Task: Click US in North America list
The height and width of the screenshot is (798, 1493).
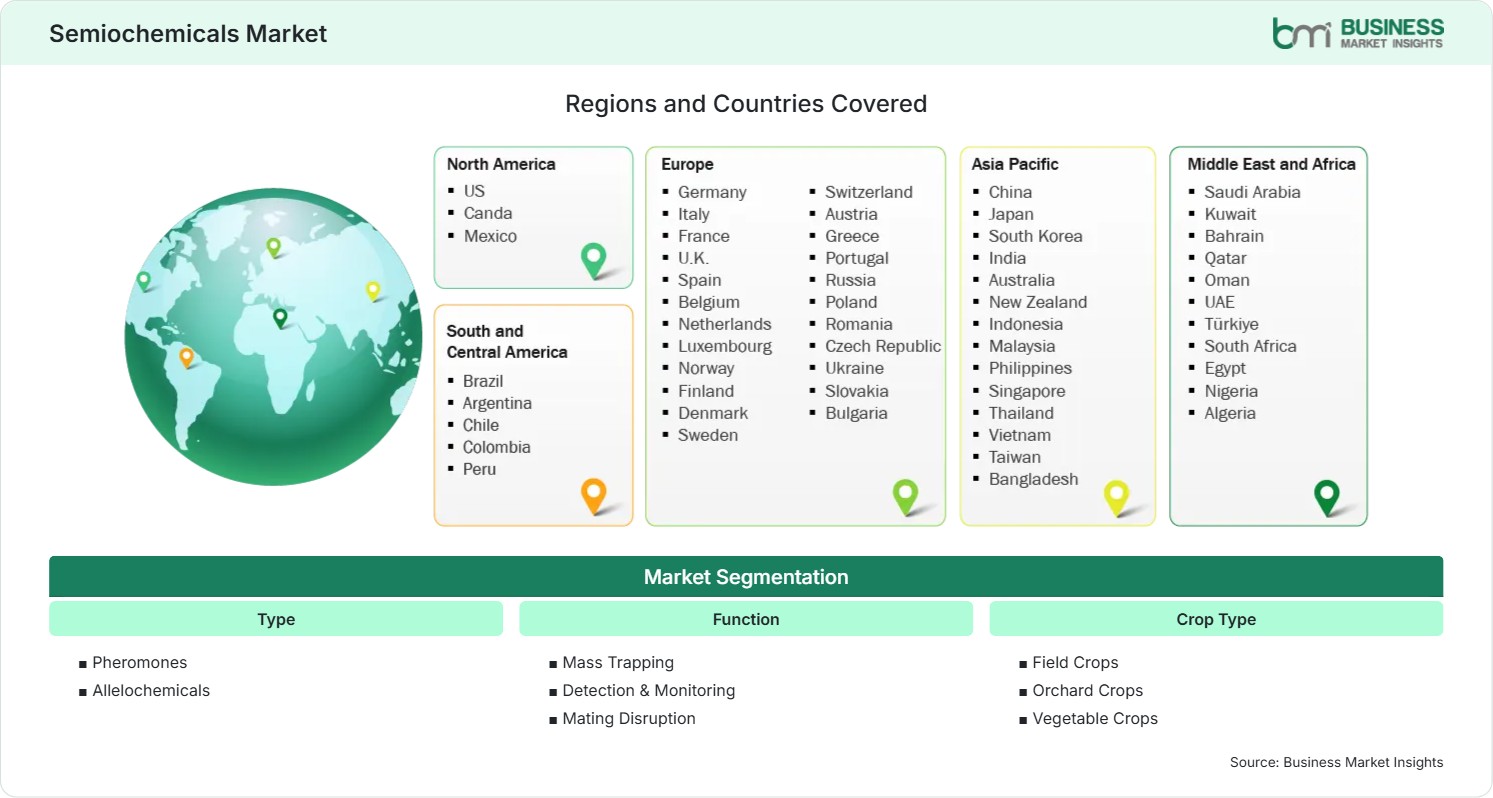Action: tap(474, 191)
